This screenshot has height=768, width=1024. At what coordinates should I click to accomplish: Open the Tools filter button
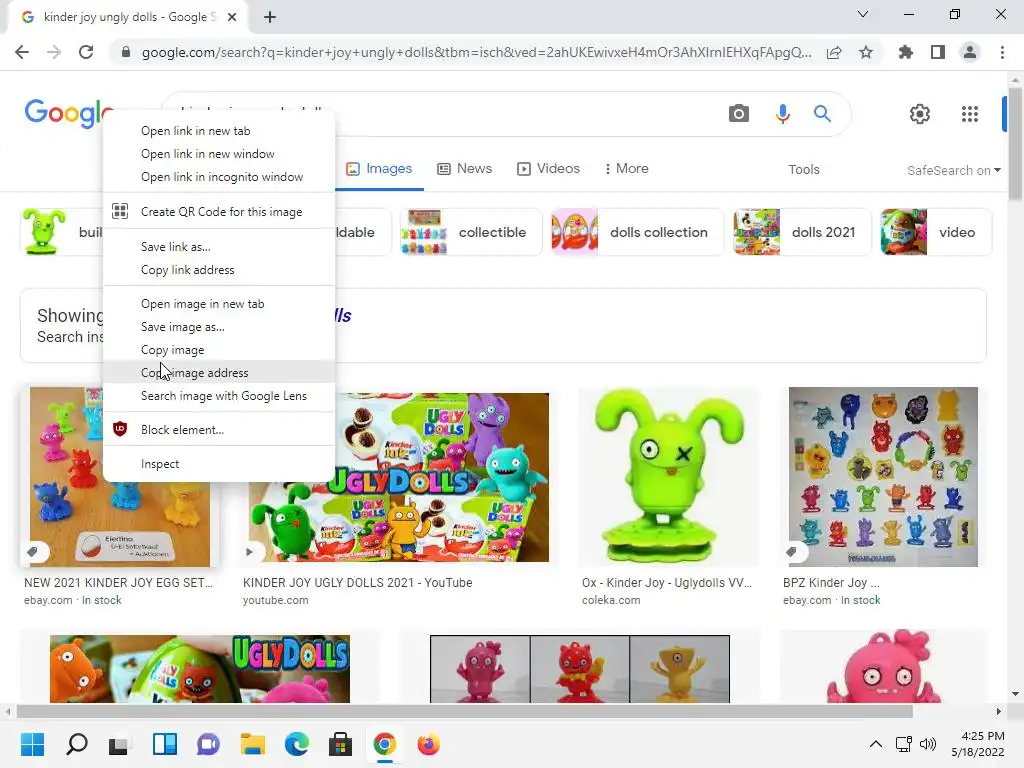point(803,170)
